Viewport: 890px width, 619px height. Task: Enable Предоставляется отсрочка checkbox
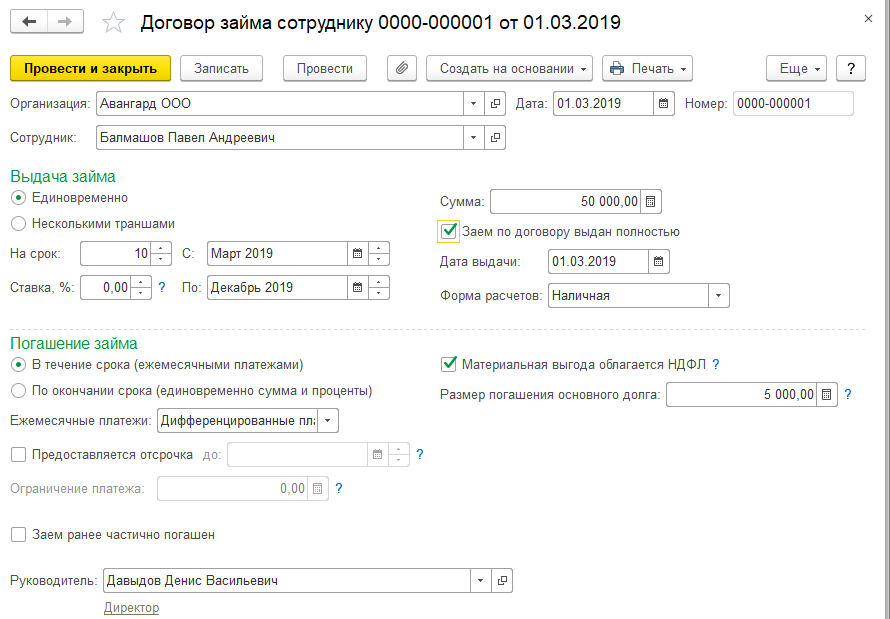coord(19,454)
